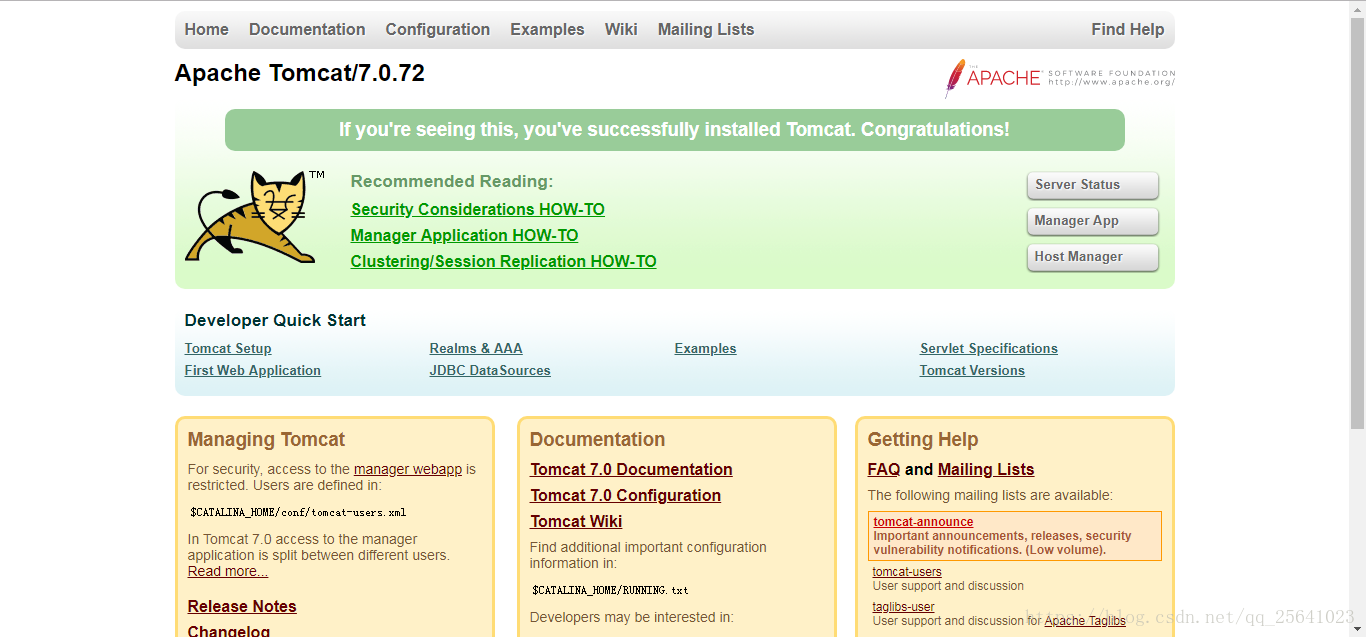Open the Tomcat Versions link
This screenshot has width=1366, height=637.
coord(972,370)
